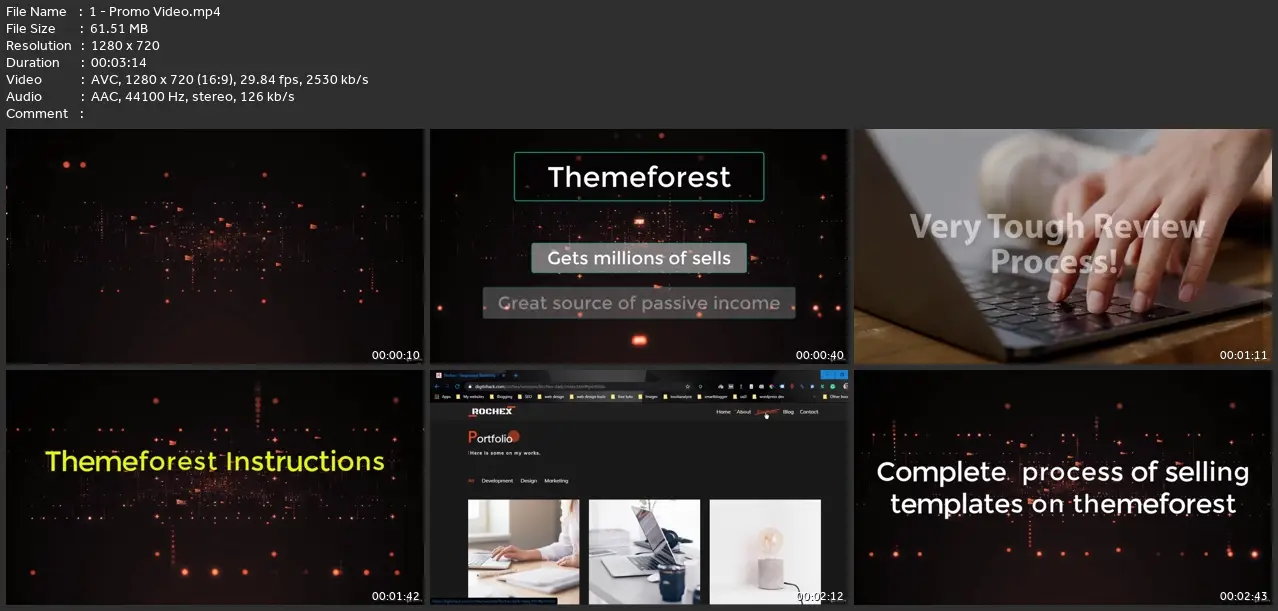Image resolution: width=1278 pixels, height=611 pixels.
Task: Select the 'All' portfolio filter
Action: click(471, 481)
